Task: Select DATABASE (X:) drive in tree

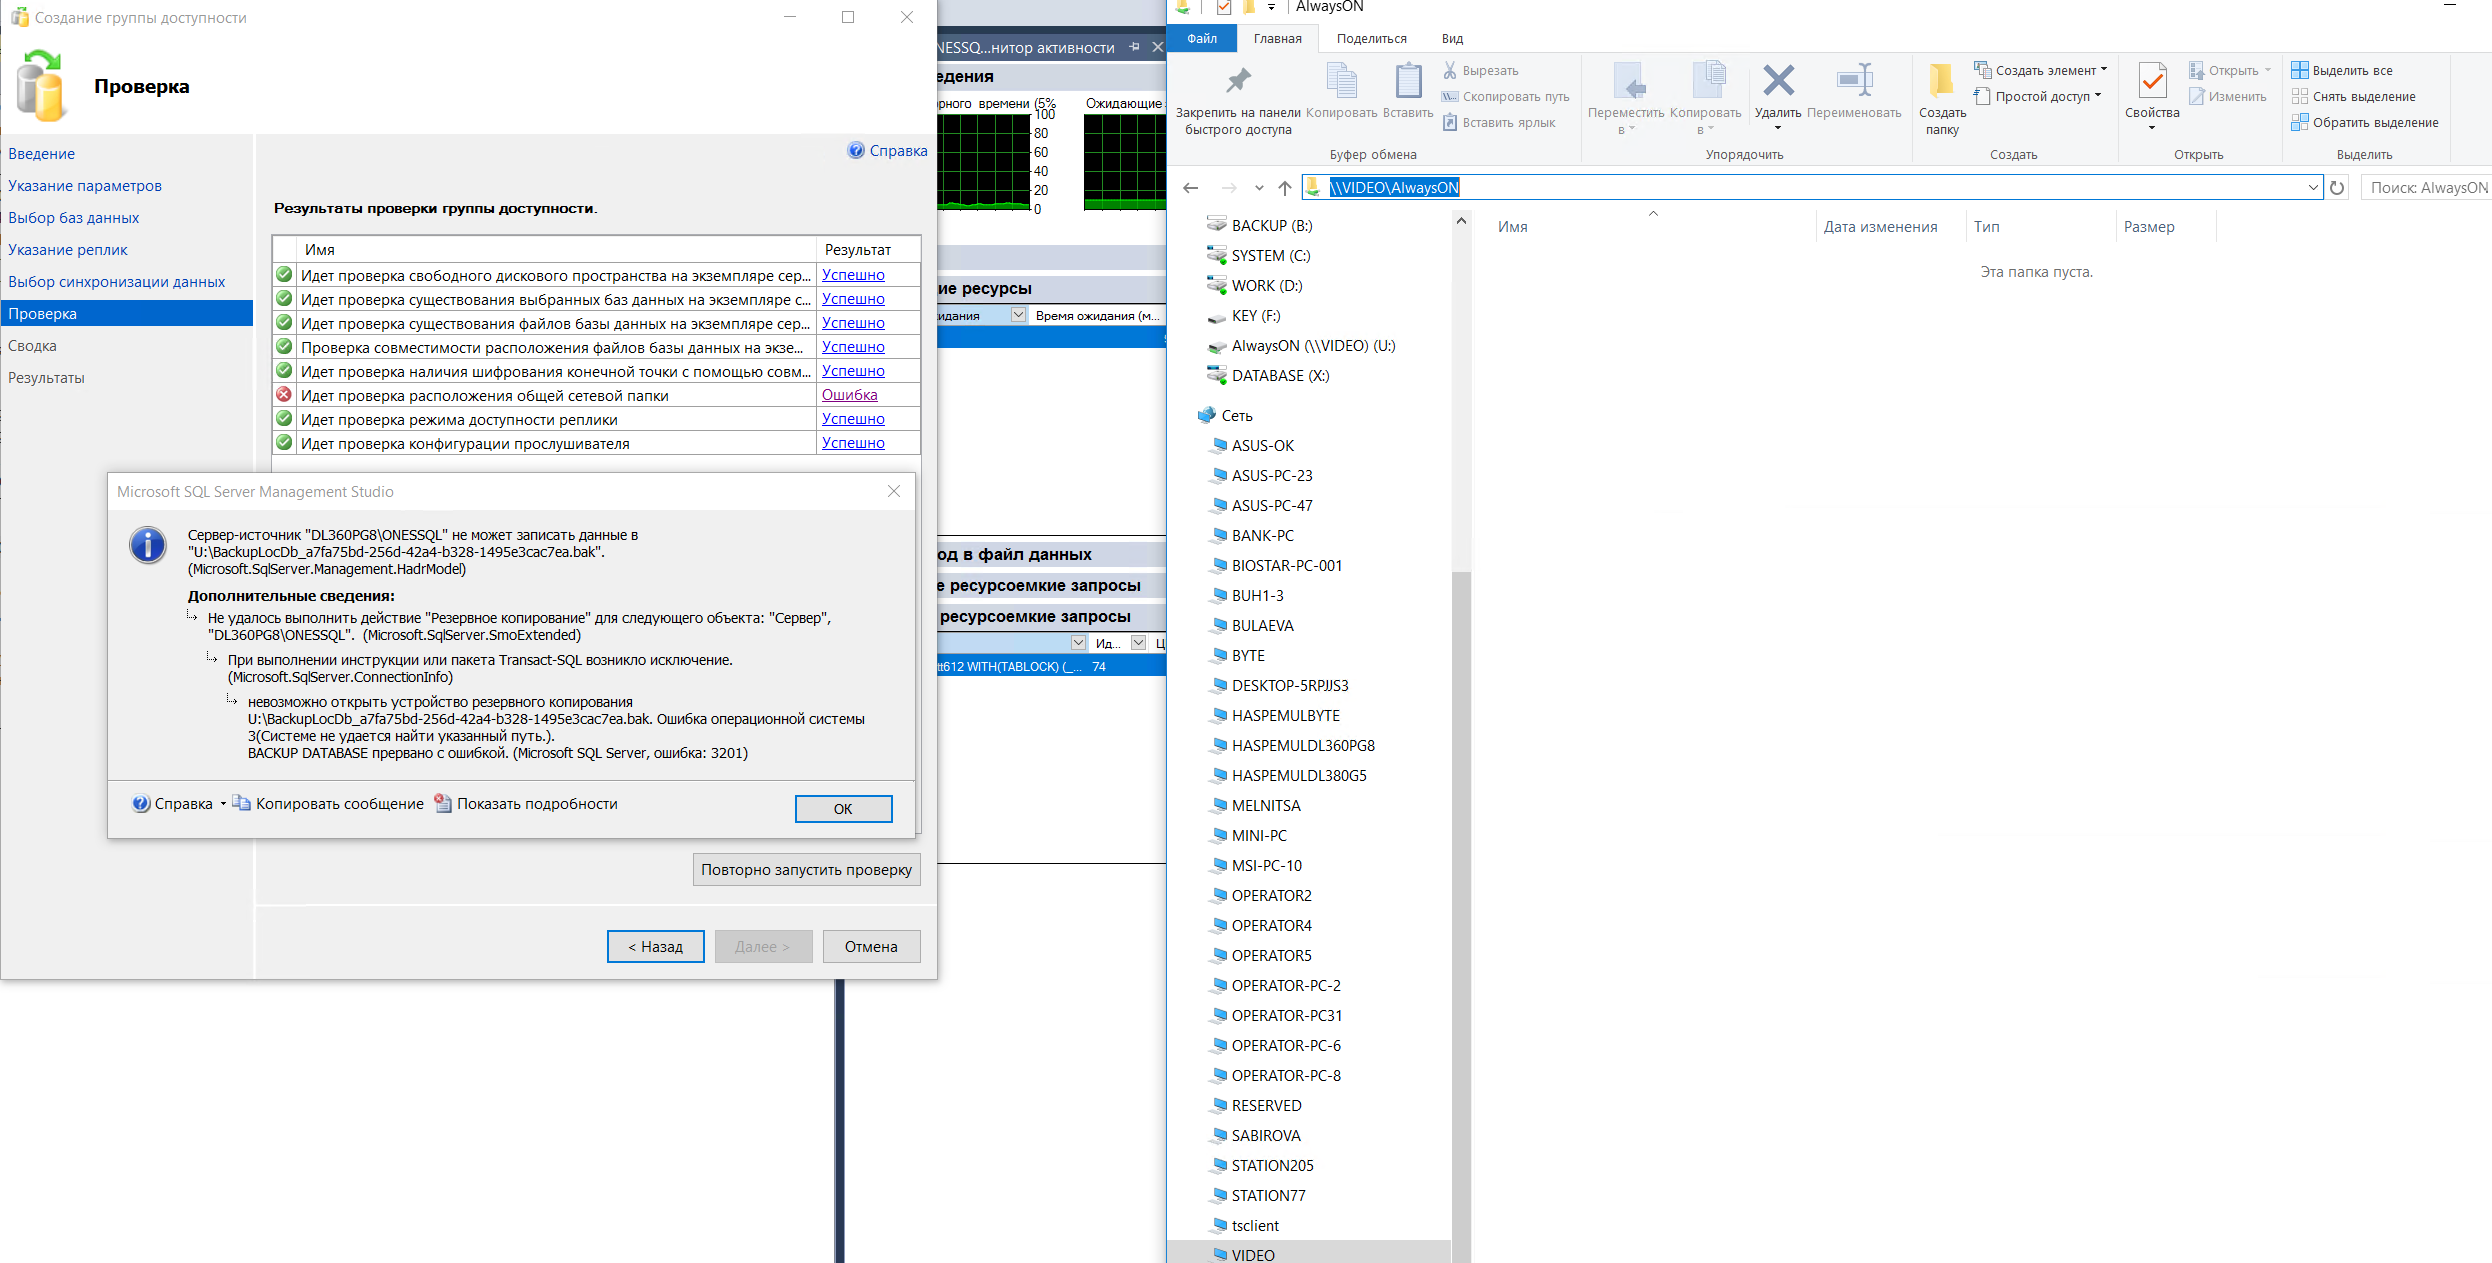Action: click(1280, 376)
